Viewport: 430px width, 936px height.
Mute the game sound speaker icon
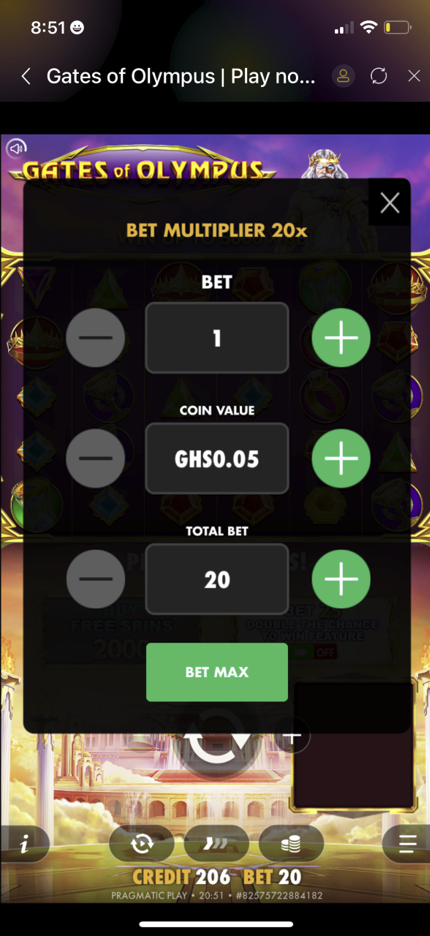click(x=18, y=147)
